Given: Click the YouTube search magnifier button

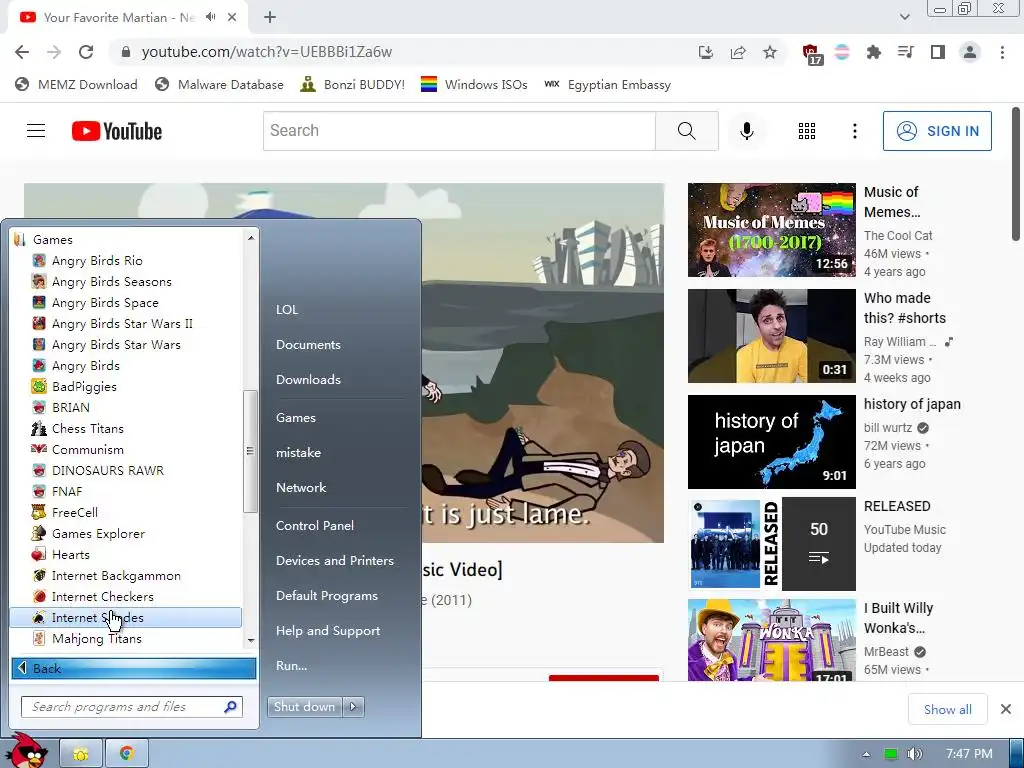Looking at the screenshot, I should click(x=686, y=131).
